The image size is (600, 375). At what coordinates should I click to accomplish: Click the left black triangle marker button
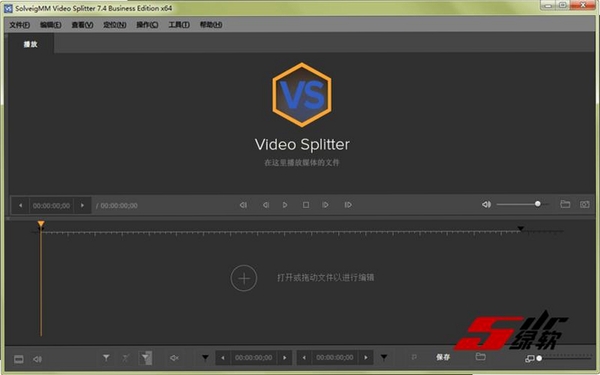click(x=205, y=358)
